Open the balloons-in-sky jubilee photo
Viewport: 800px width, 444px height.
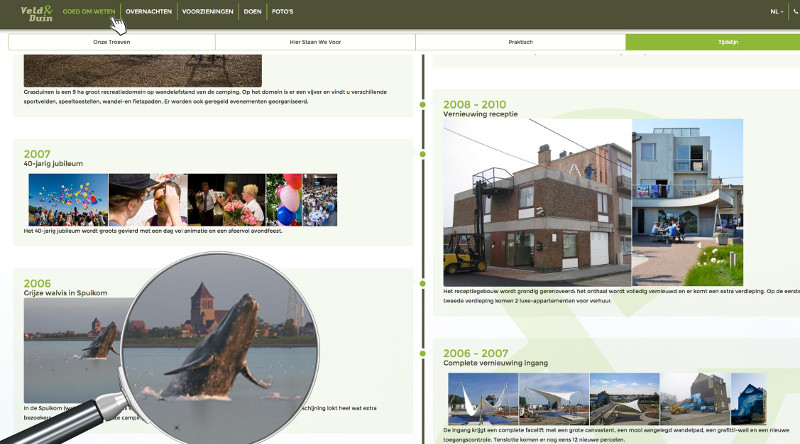(x=68, y=200)
